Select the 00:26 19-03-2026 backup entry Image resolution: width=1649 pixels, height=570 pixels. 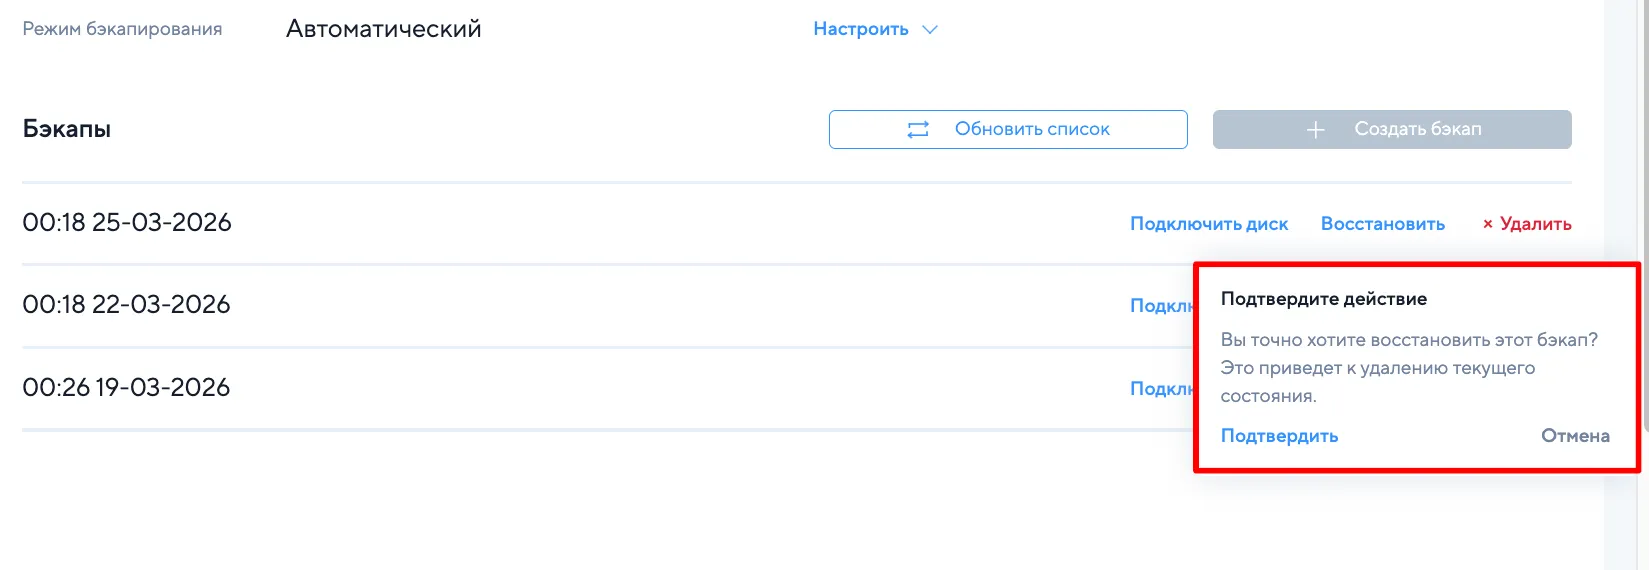(x=127, y=388)
